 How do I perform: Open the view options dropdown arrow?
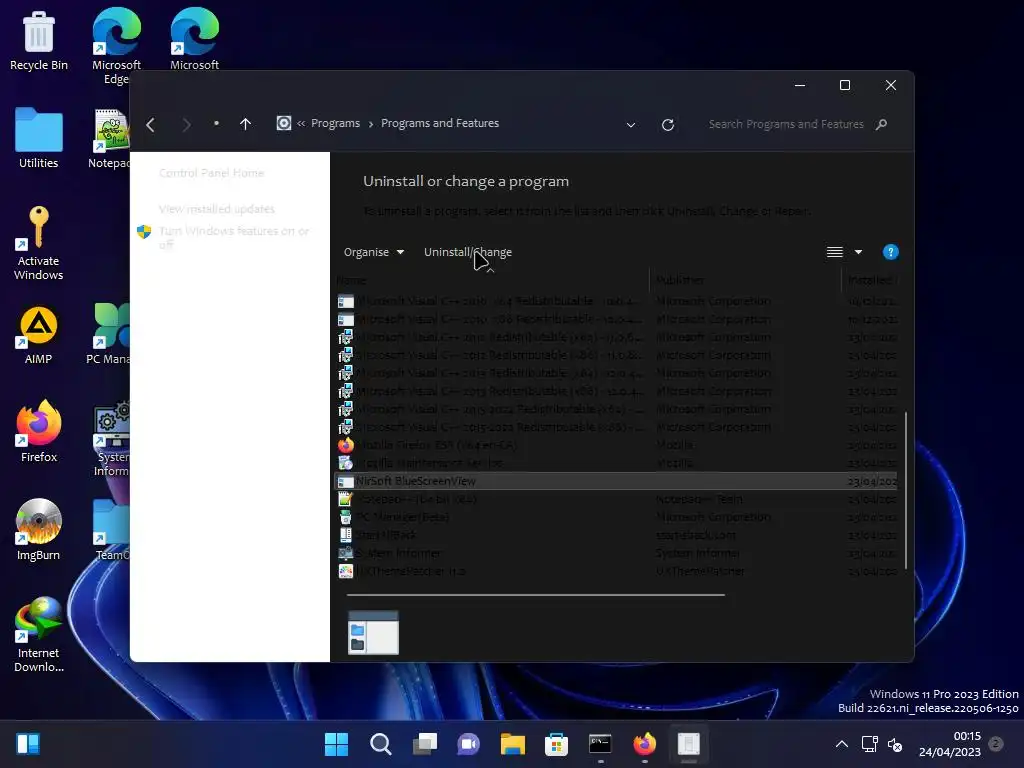pyautogui.click(x=859, y=252)
